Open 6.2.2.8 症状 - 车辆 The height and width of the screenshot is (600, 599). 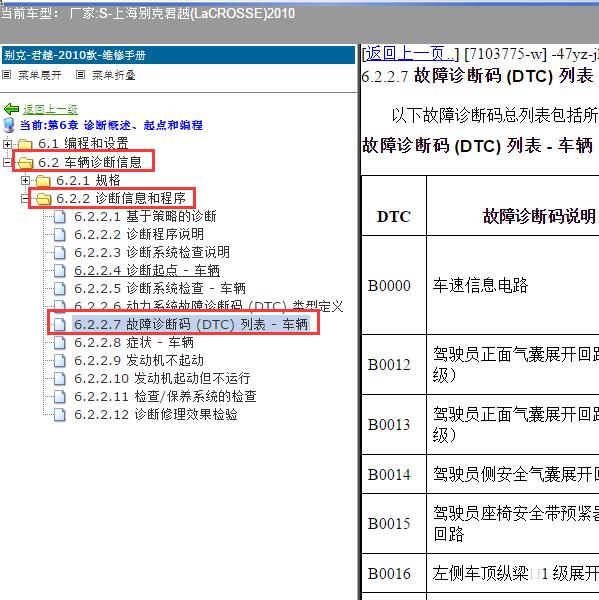click(x=134, y=342)
